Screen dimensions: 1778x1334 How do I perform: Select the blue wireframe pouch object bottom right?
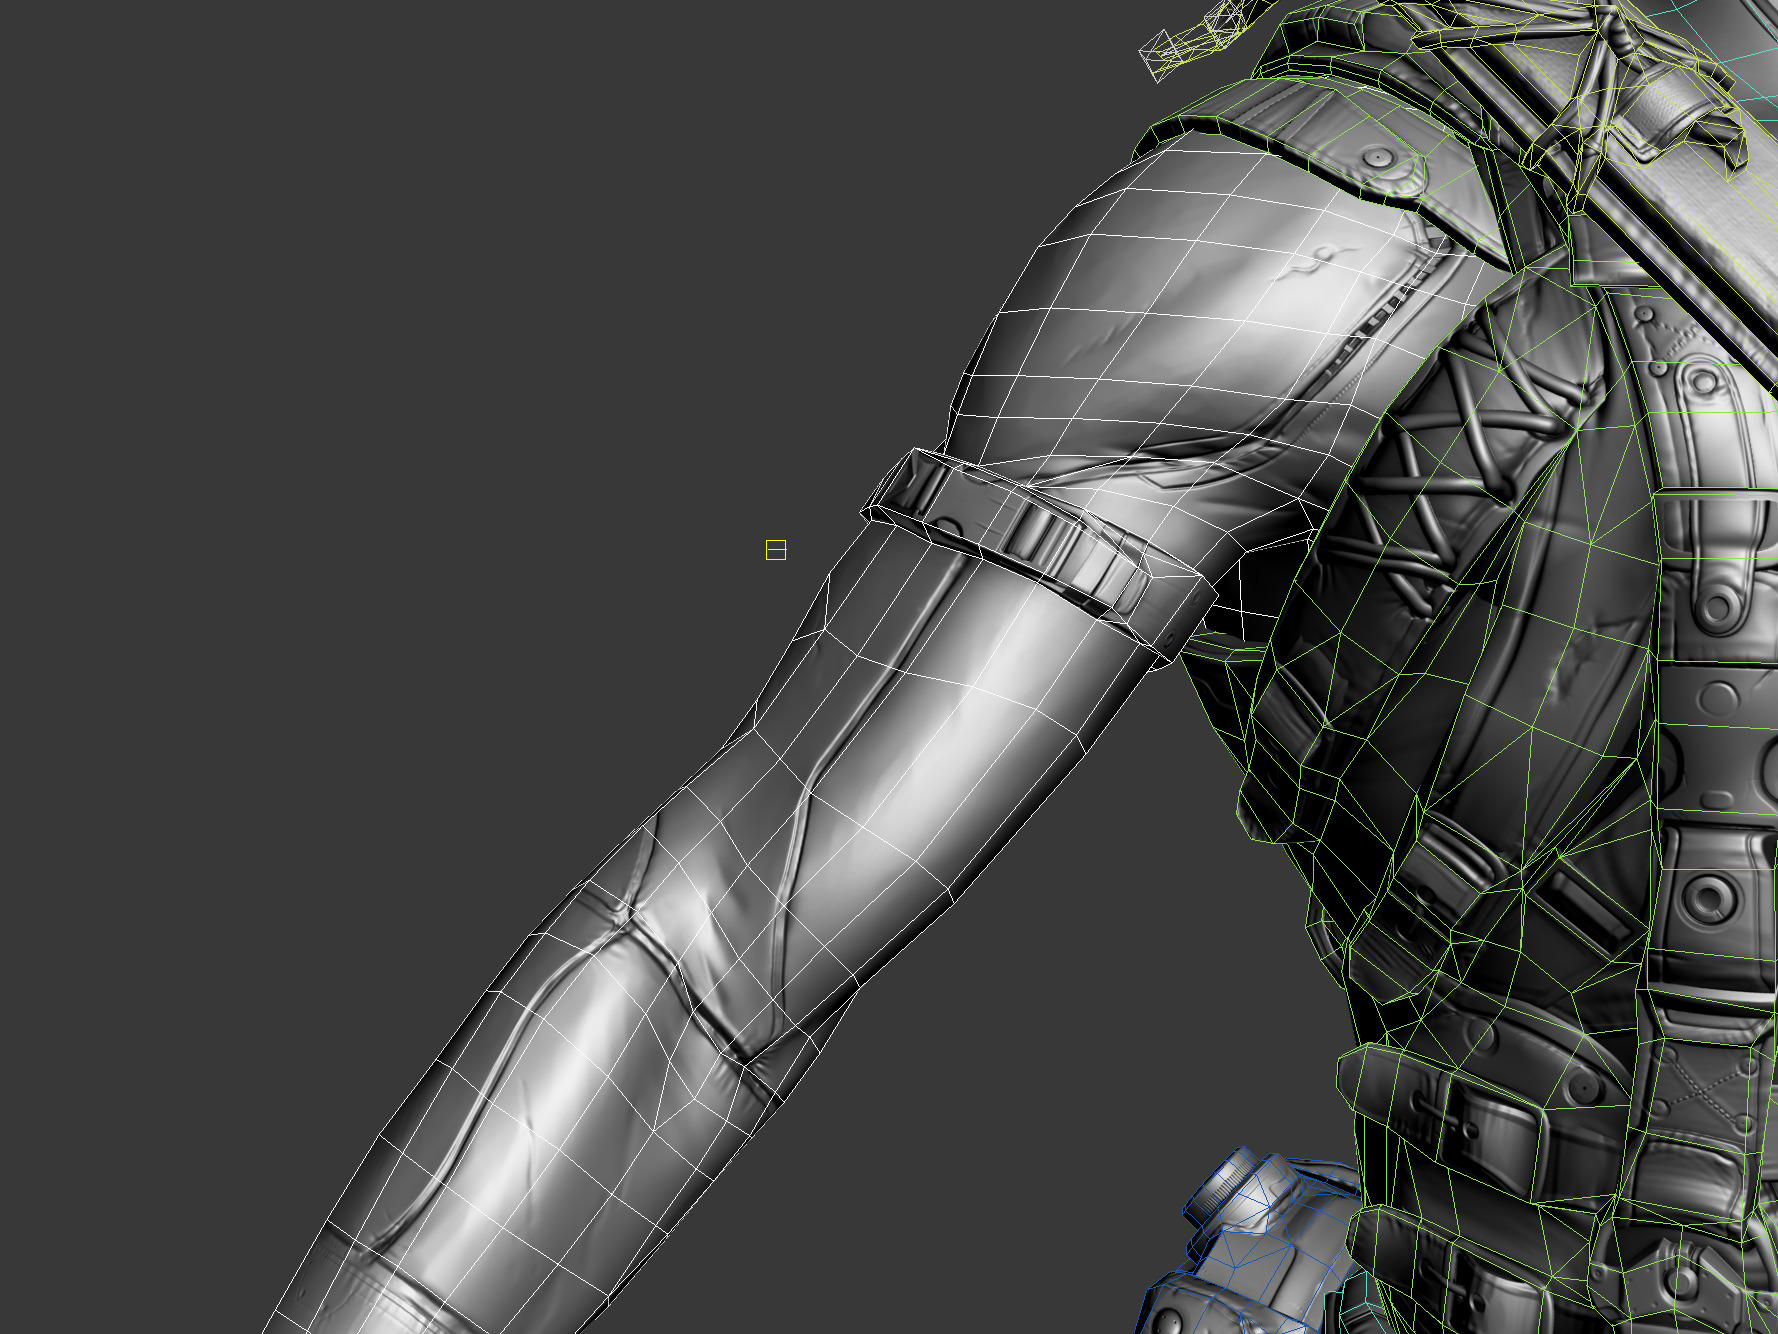point(1270,1250)
